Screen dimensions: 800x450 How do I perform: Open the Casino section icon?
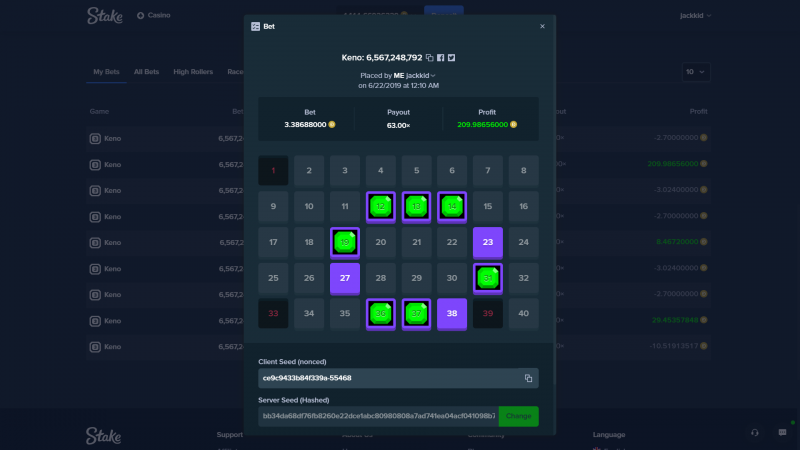[x=140, y=15]
